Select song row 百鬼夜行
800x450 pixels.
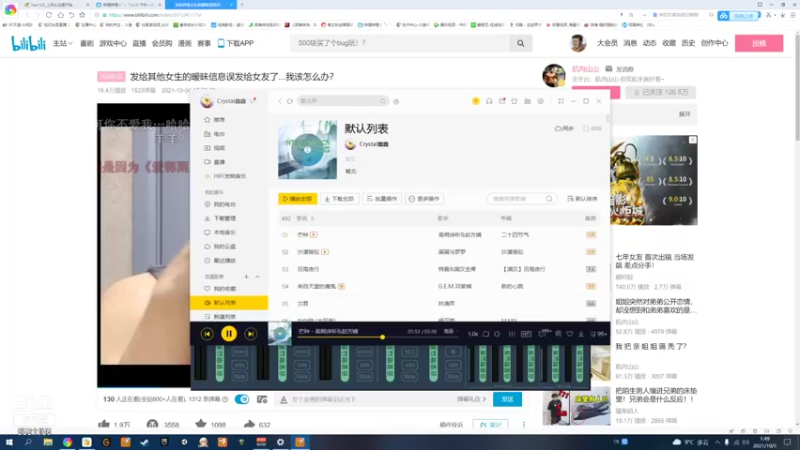coord(439,269)
